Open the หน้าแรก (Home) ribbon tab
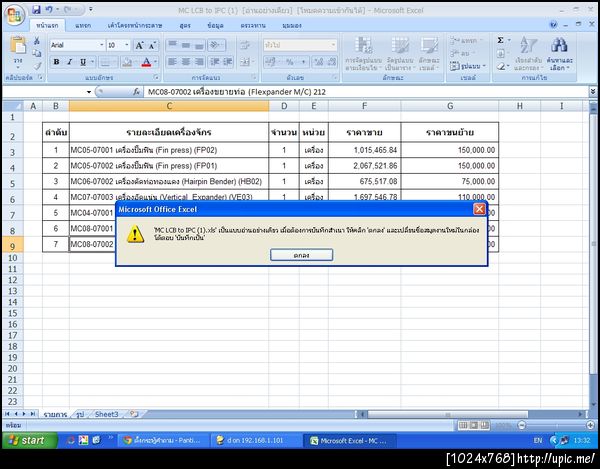 pyautogui.click(x=47, y=25)
